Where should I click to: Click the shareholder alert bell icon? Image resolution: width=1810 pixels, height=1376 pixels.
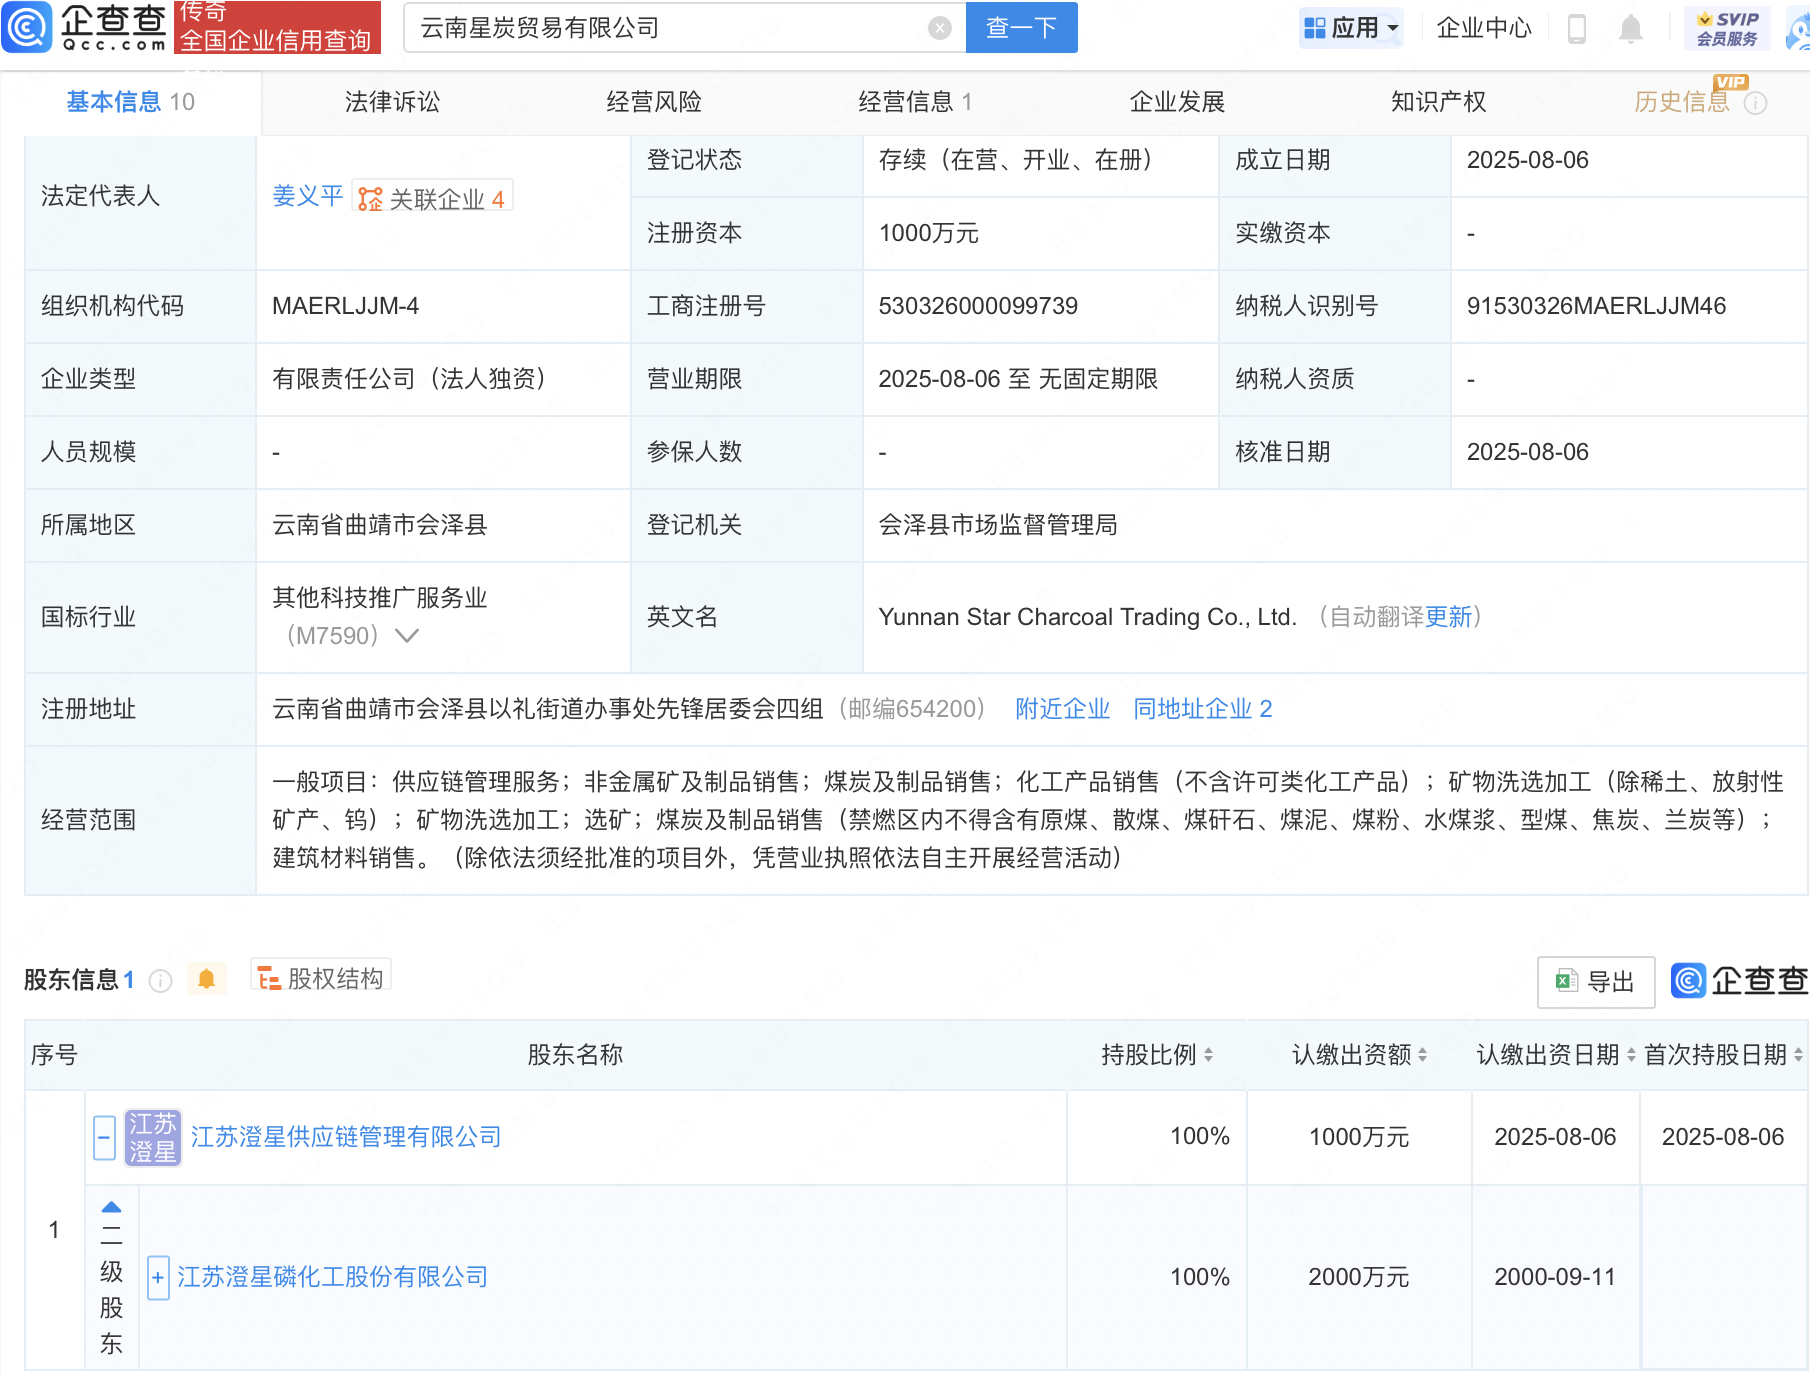(206, 979)
